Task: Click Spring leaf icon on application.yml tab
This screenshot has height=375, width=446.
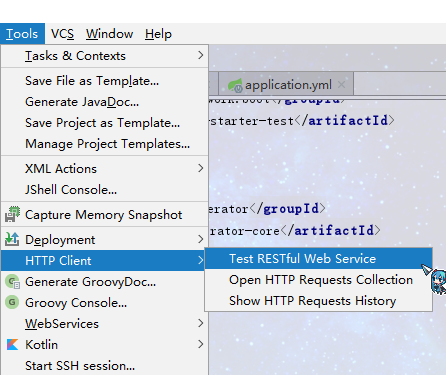Action: pyautogui.click(x=235, y=85)
